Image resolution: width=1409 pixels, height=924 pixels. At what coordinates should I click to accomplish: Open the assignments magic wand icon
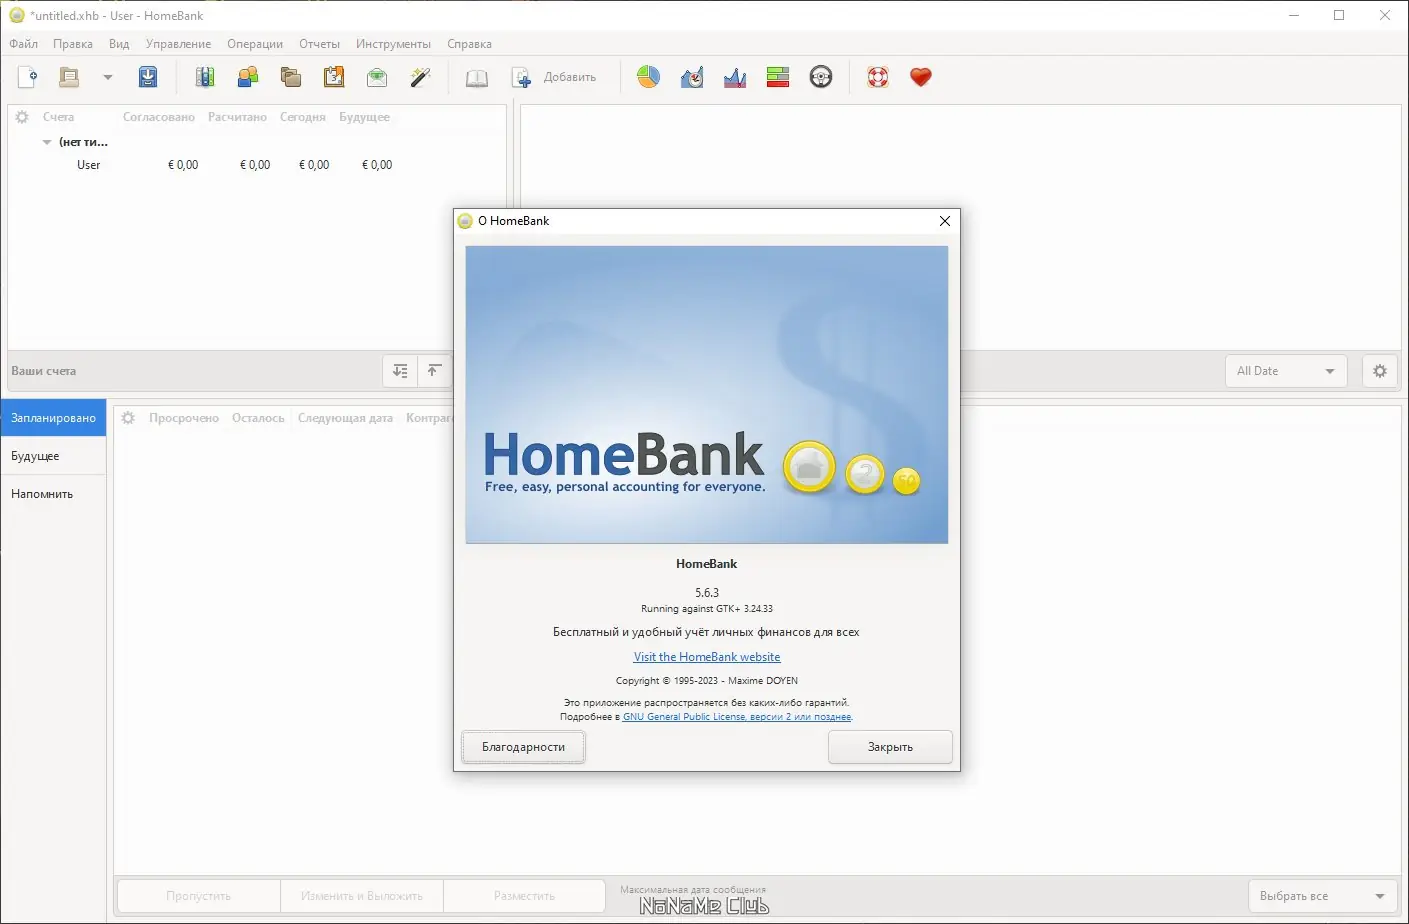pos(420,77)
